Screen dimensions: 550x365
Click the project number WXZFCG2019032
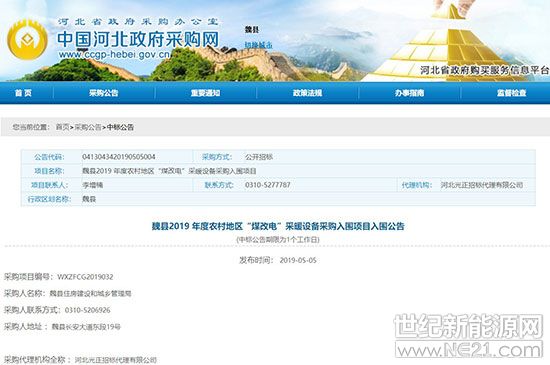[85, 277]
